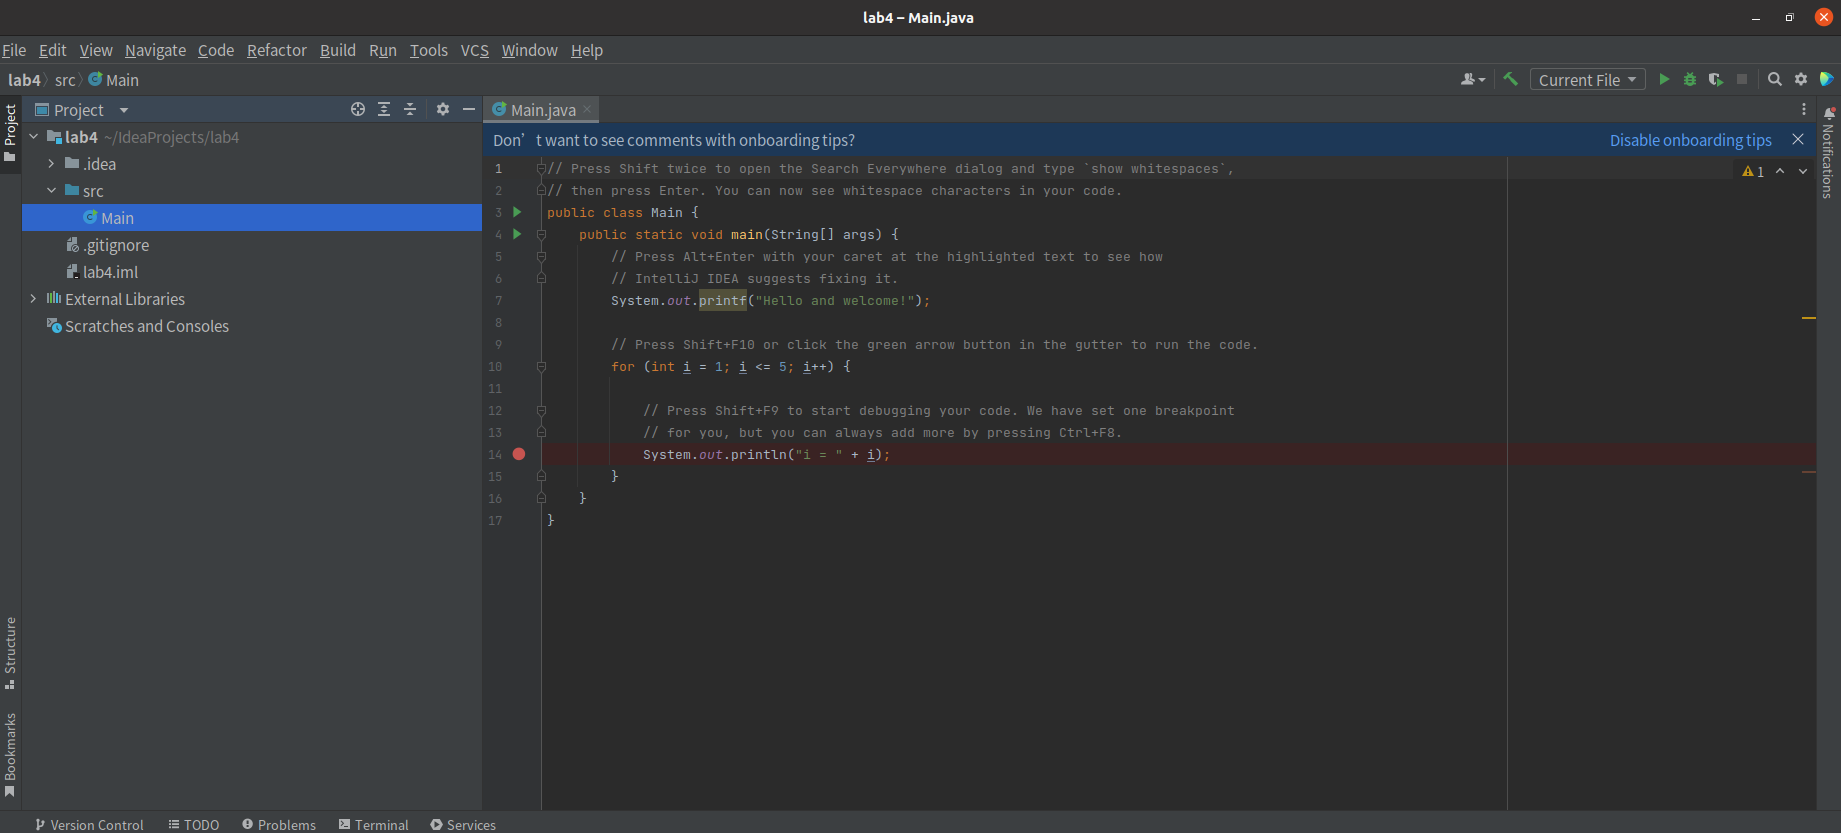Open the code-with-me user icon
Screen dimensions: 1841x833
click(x=1468, y=79)
